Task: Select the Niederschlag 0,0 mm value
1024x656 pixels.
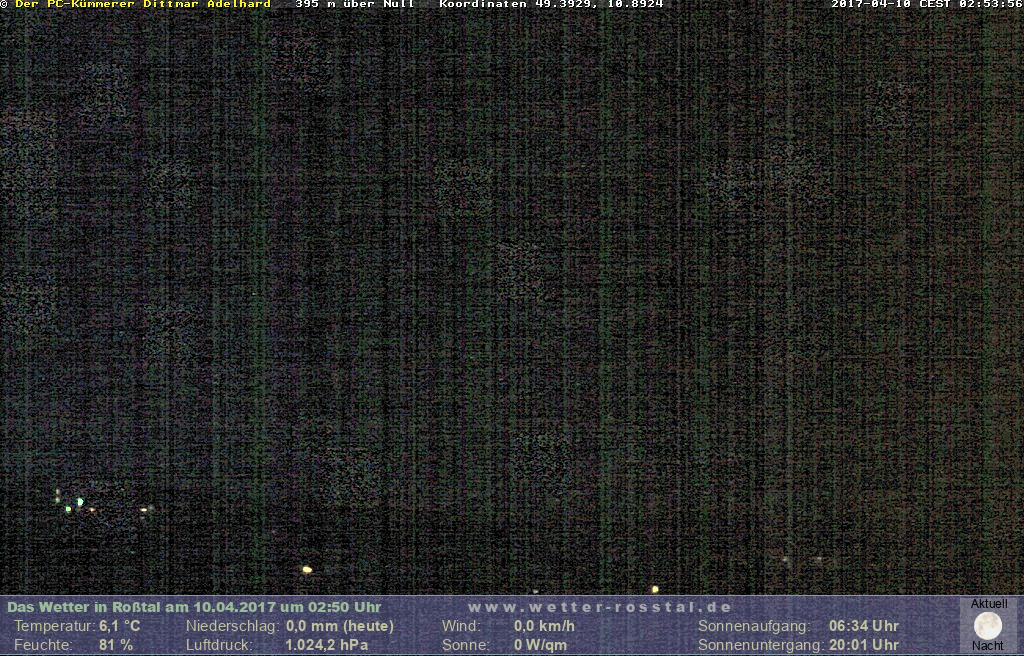Action: (x=339, y=626)
